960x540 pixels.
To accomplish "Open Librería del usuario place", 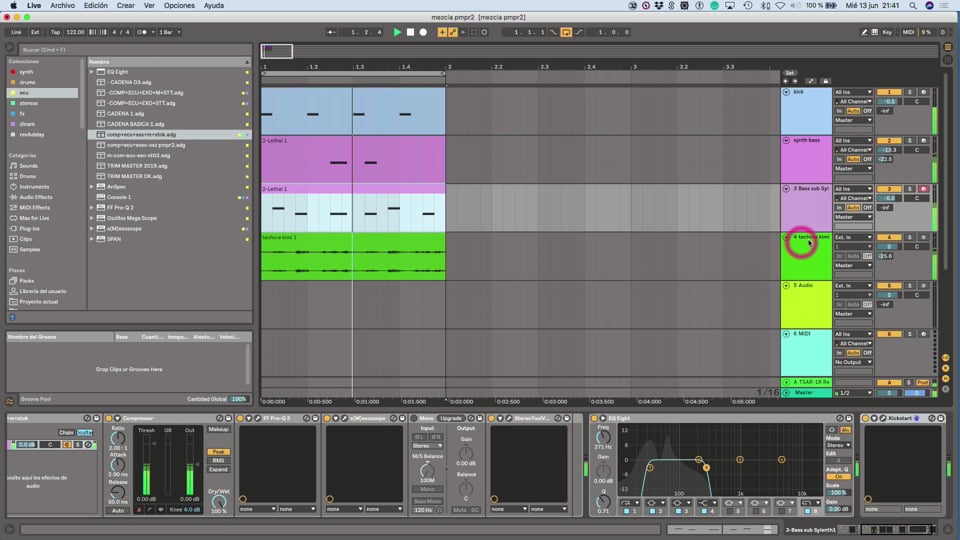I will [x=42, y=291].
